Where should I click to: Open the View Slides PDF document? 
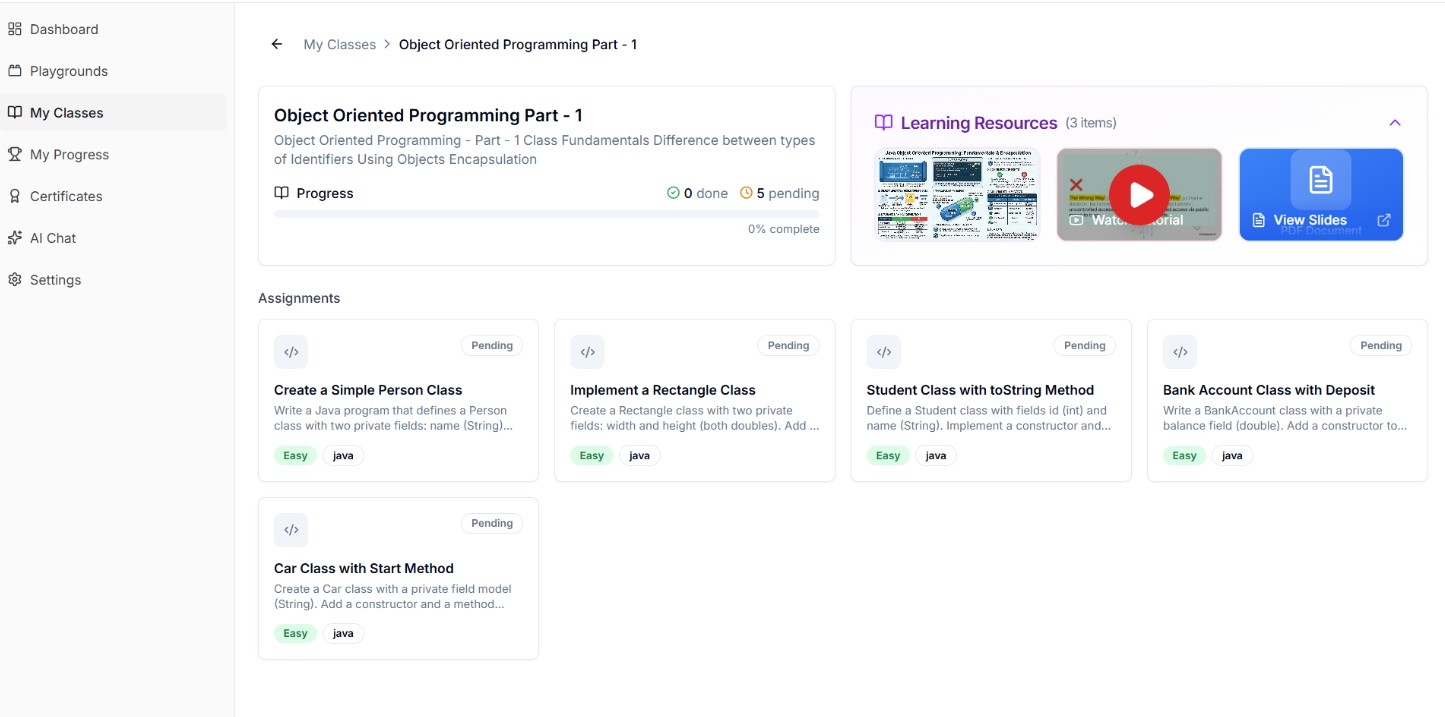1310,220
